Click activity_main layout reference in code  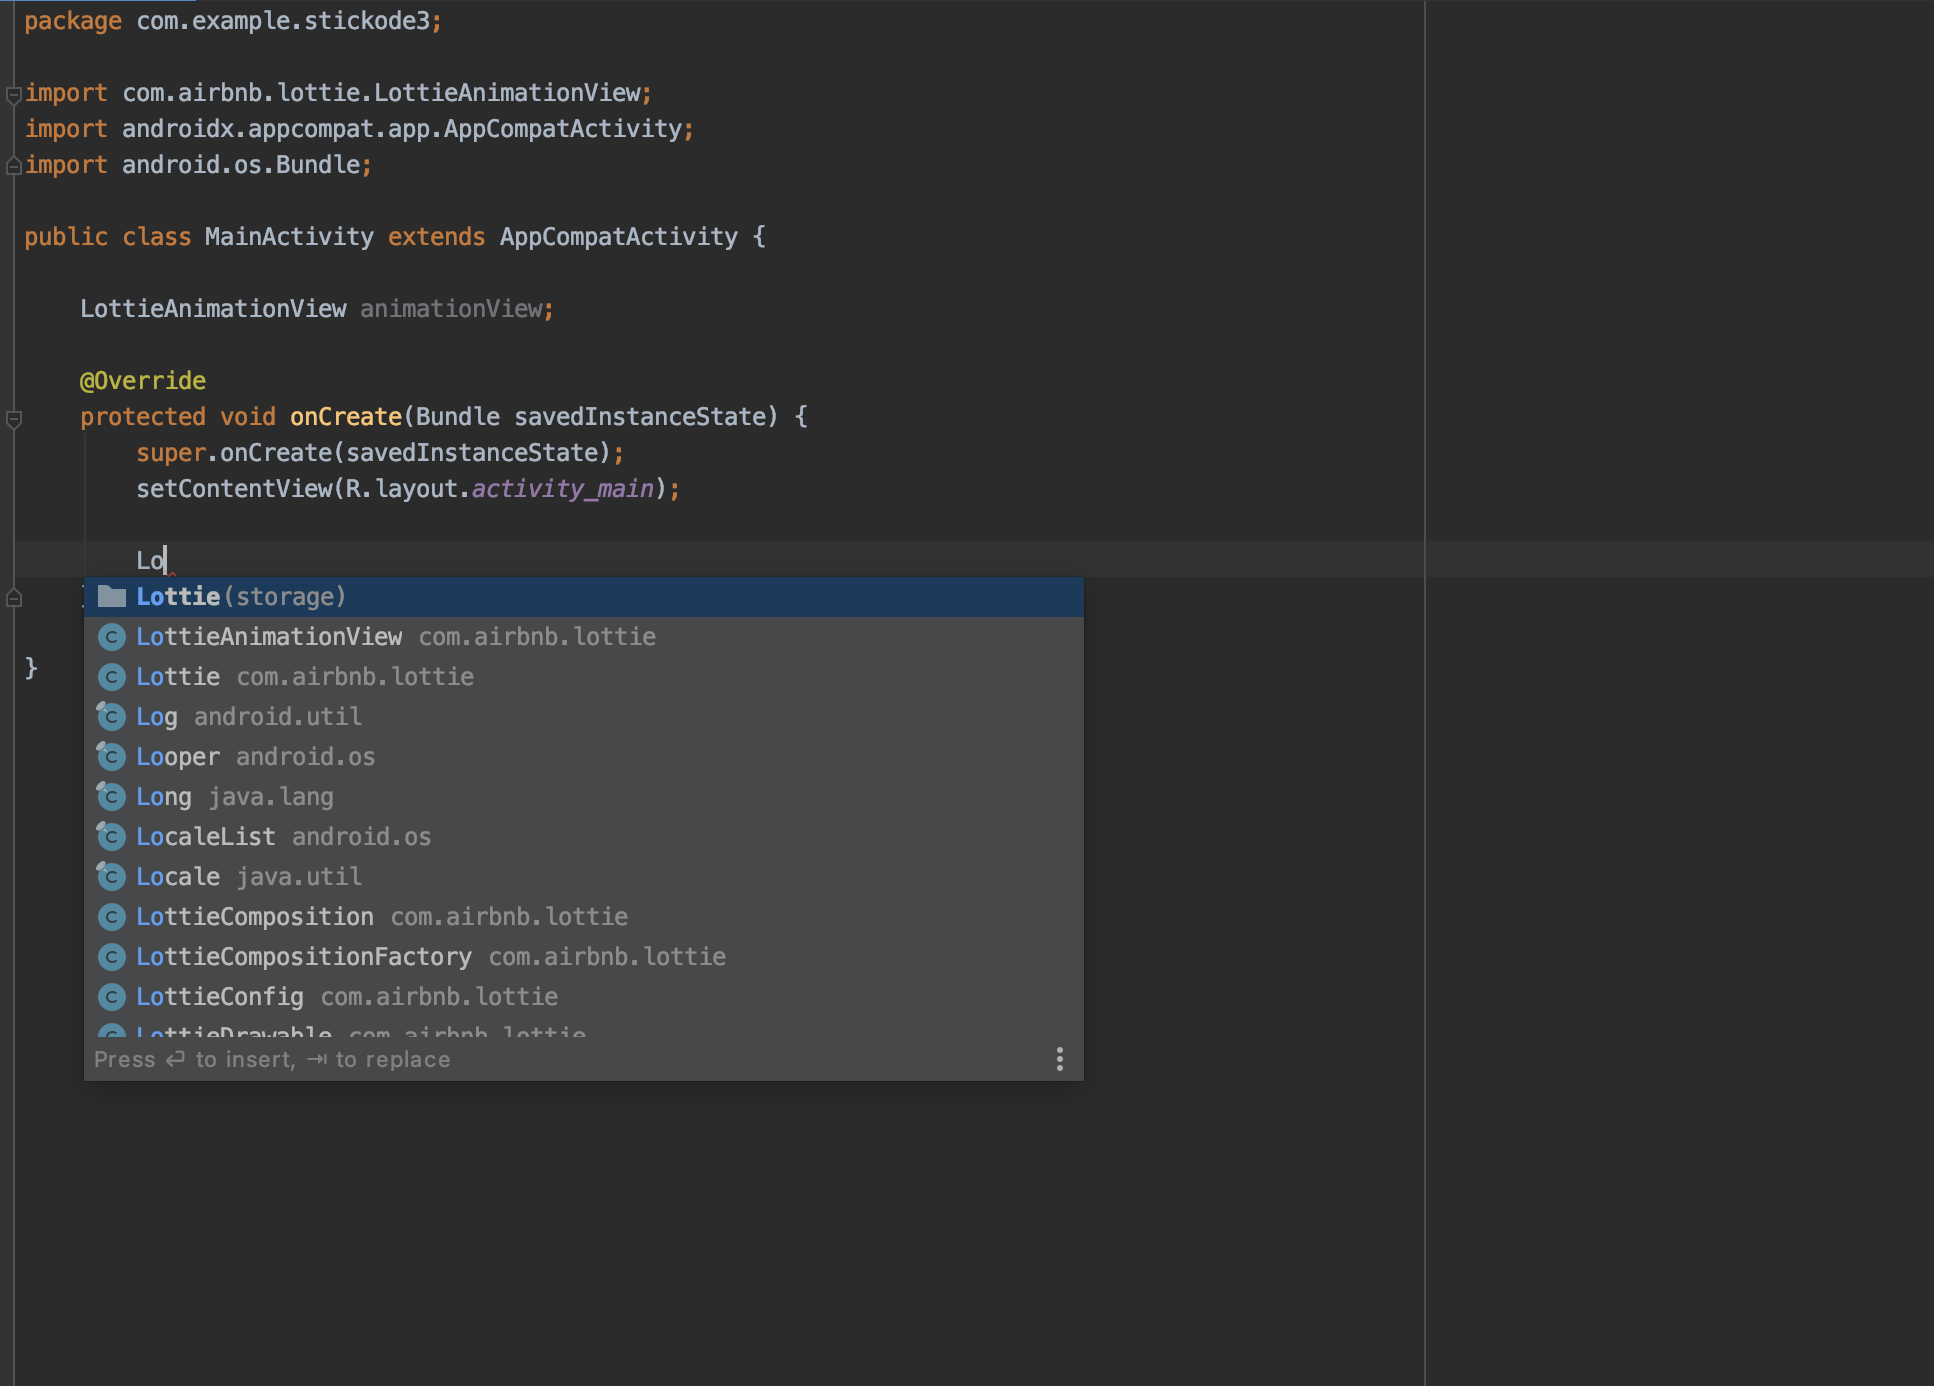click(562, 489)
